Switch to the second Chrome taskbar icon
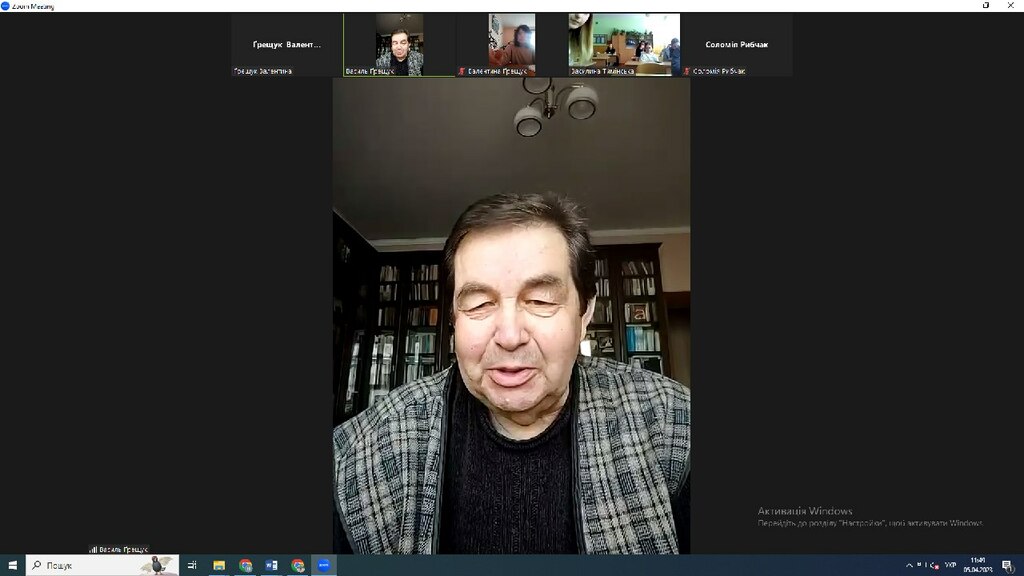The image size is (1024, 576). (298, 565)
